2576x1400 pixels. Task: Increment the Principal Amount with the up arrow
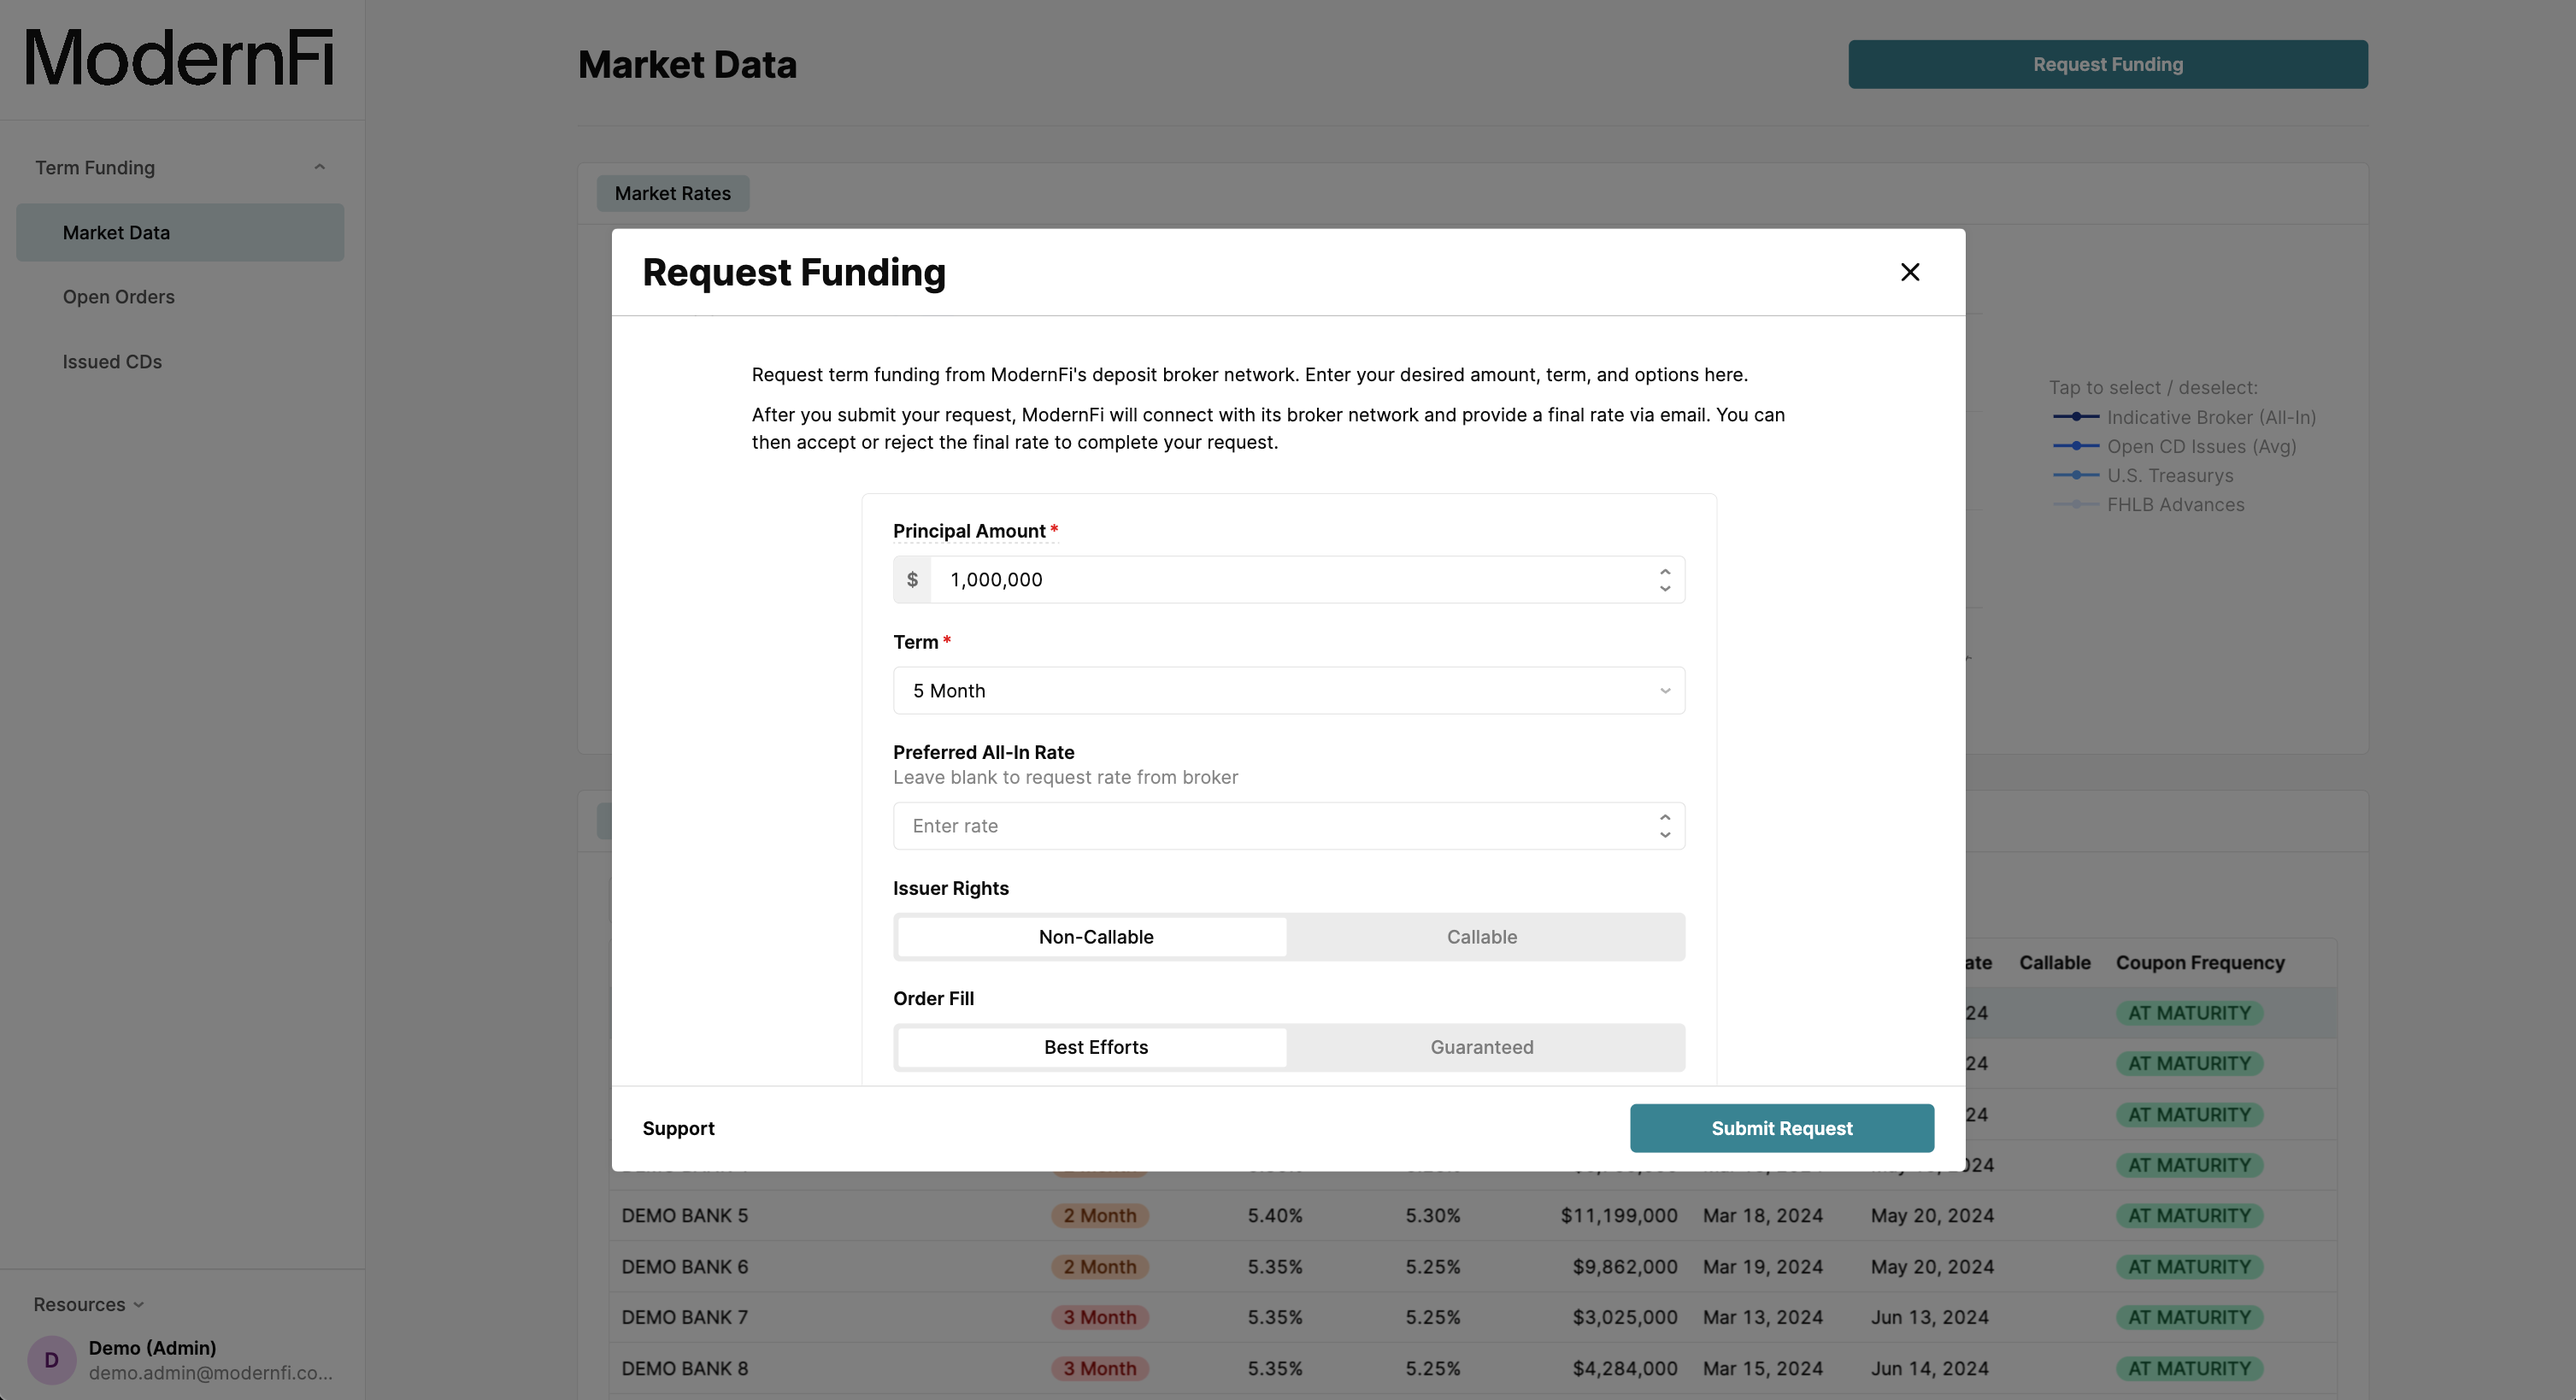click(x=1665, y=570)
